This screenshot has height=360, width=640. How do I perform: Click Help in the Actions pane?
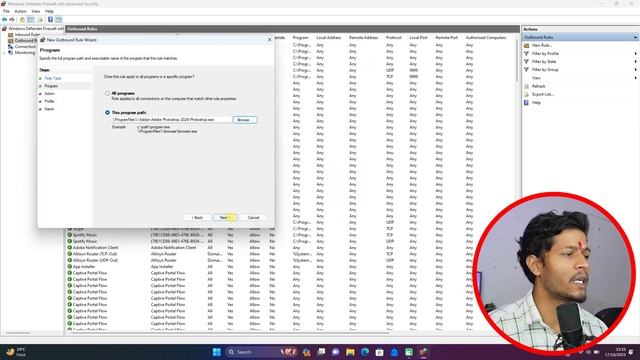point(536,102)
